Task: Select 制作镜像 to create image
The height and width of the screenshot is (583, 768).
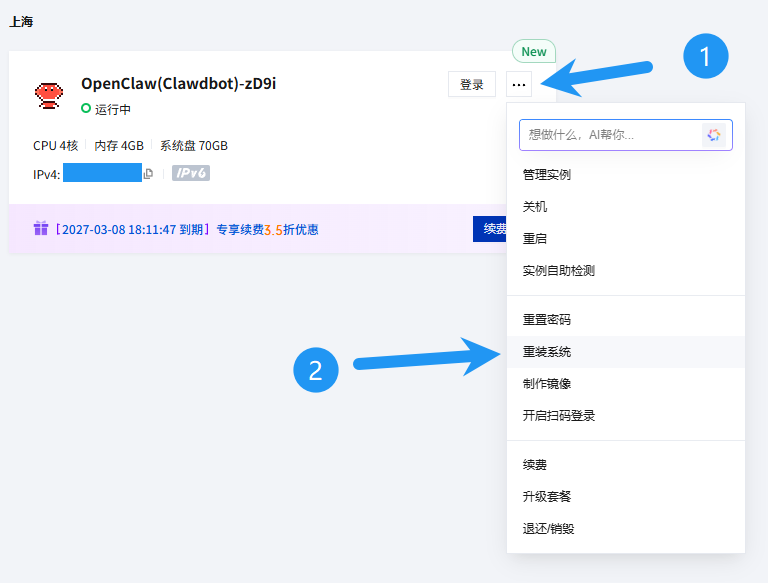Action: point(547,384)
